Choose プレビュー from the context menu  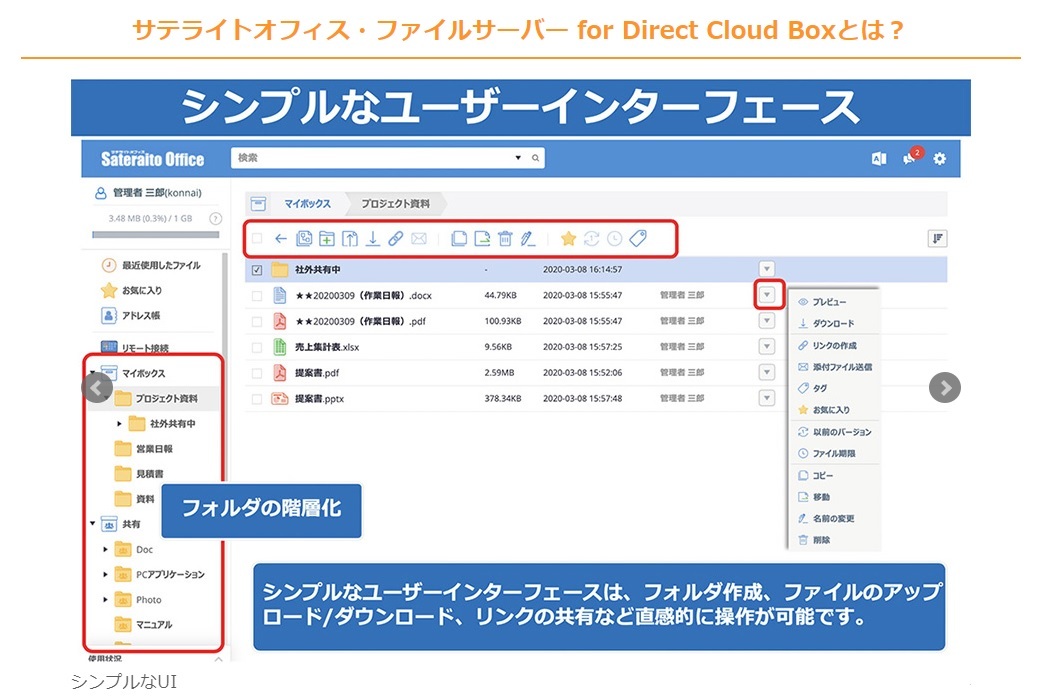[829, 302]
